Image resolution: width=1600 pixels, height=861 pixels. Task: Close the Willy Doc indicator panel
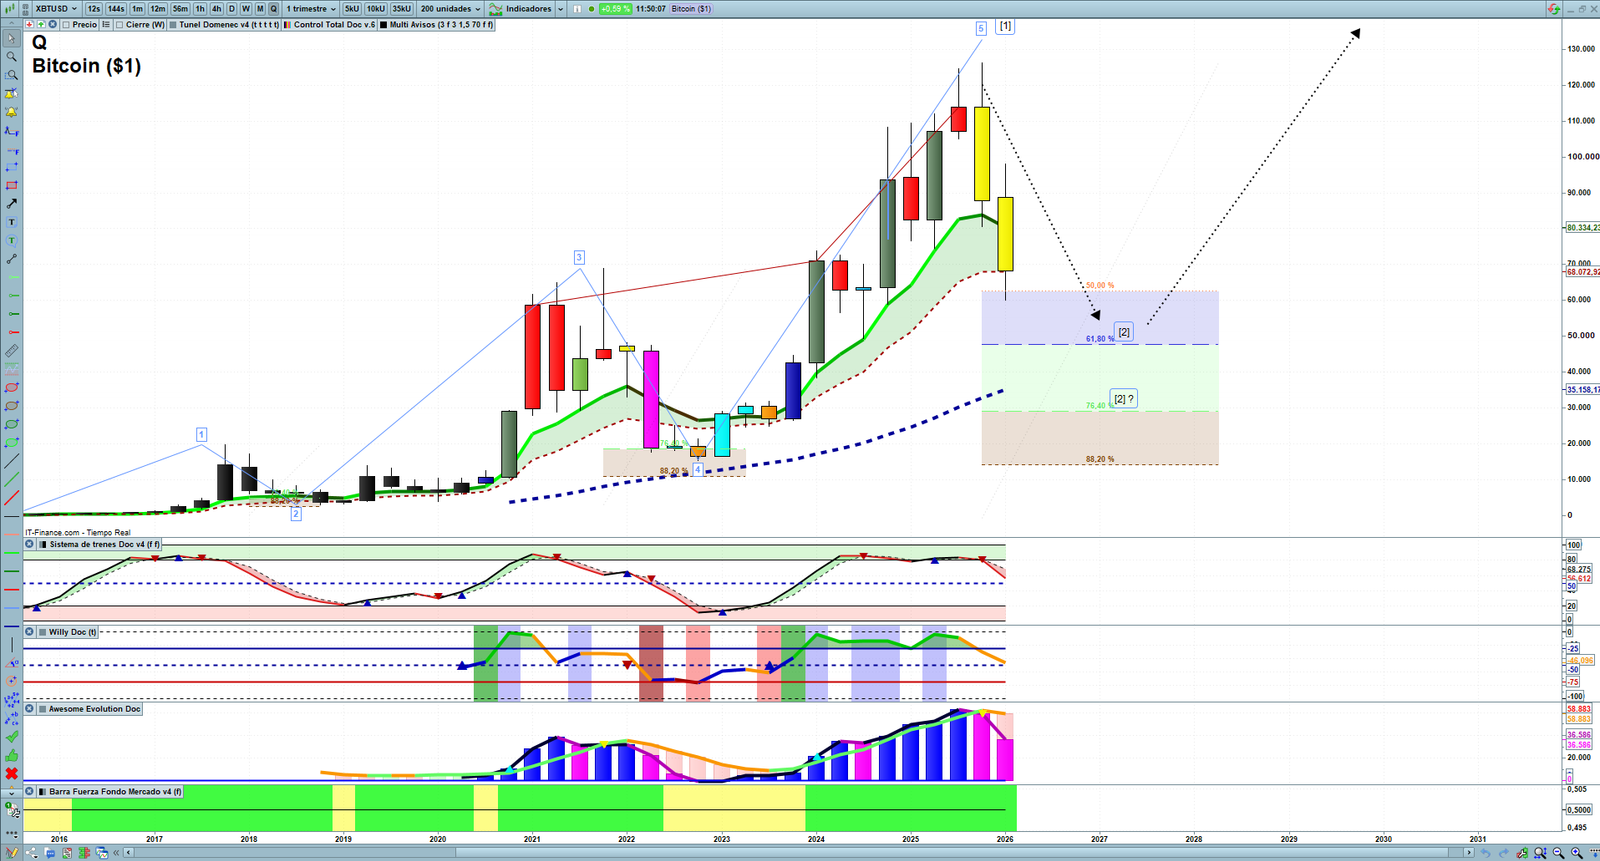click(x=29, y=632)
